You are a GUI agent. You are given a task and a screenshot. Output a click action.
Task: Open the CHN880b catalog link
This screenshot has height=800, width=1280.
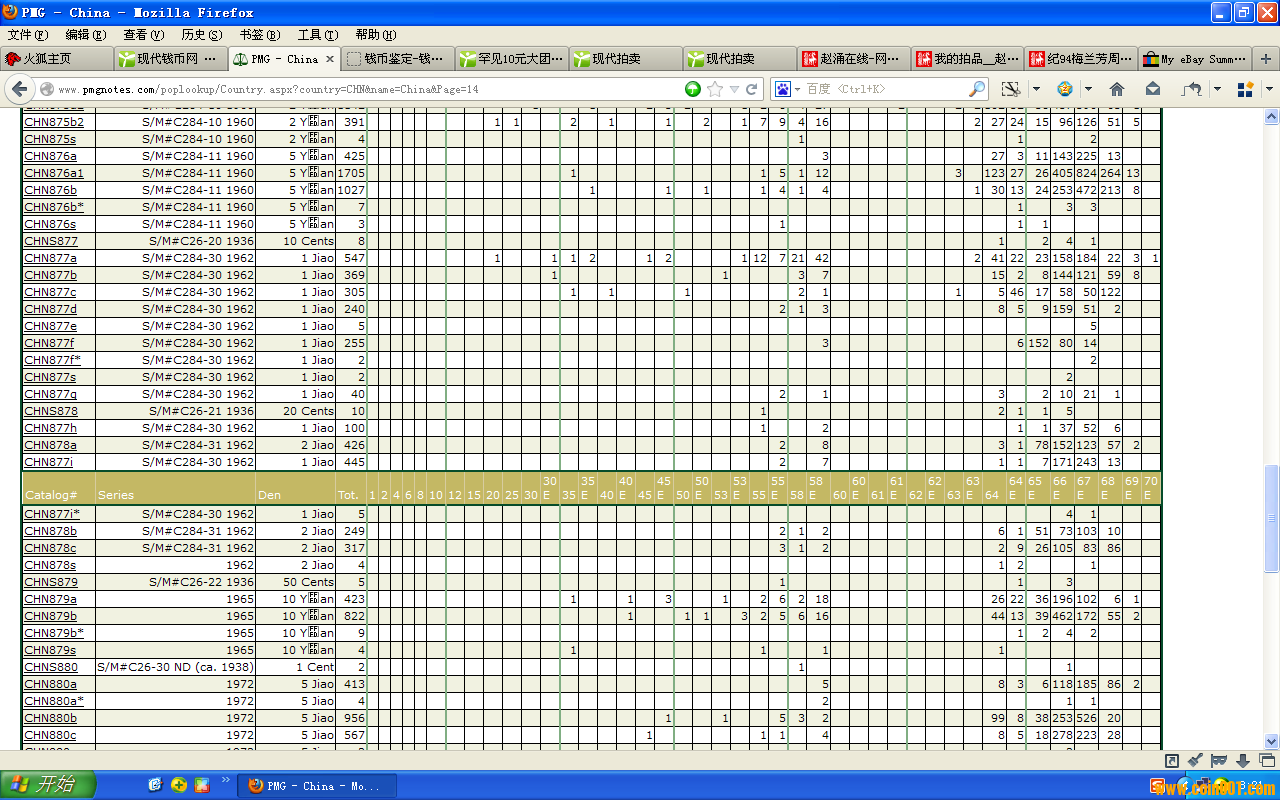[x=50, y=718]
